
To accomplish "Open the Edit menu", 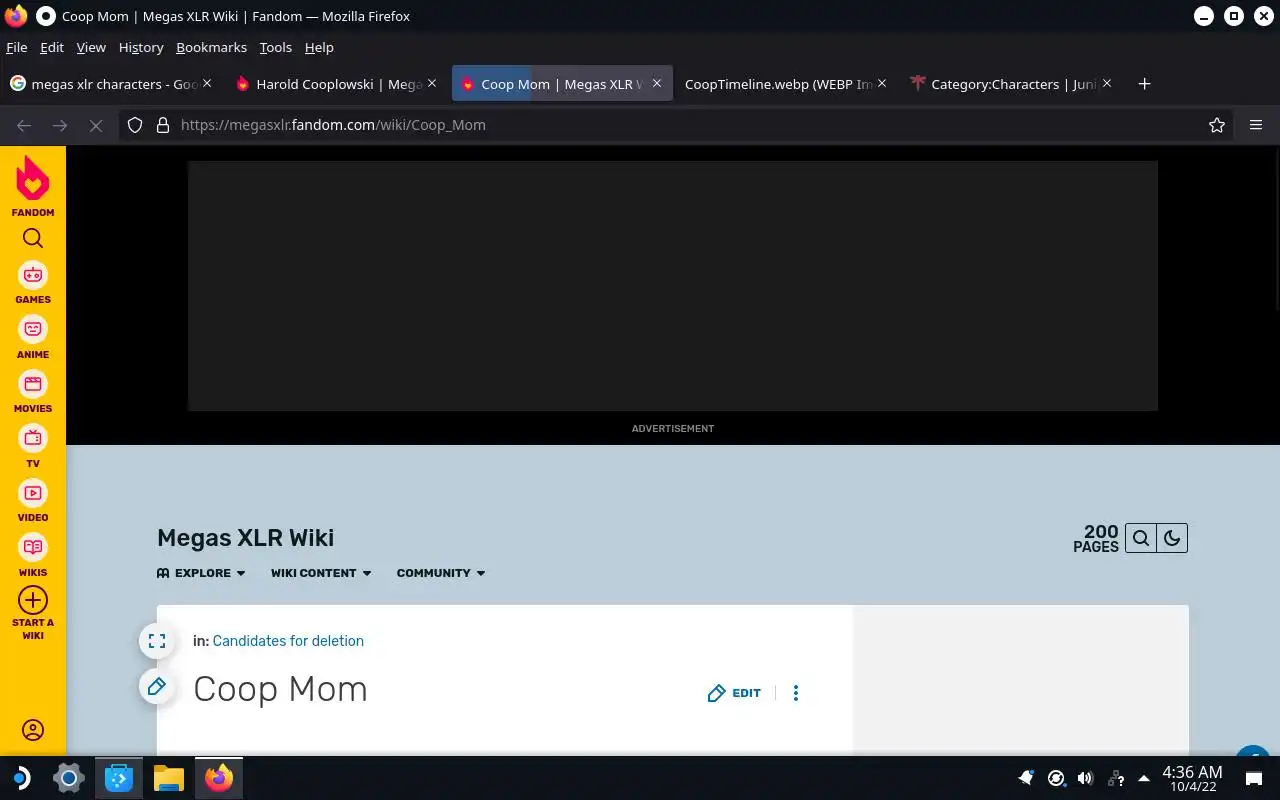I will pos(52,47).
